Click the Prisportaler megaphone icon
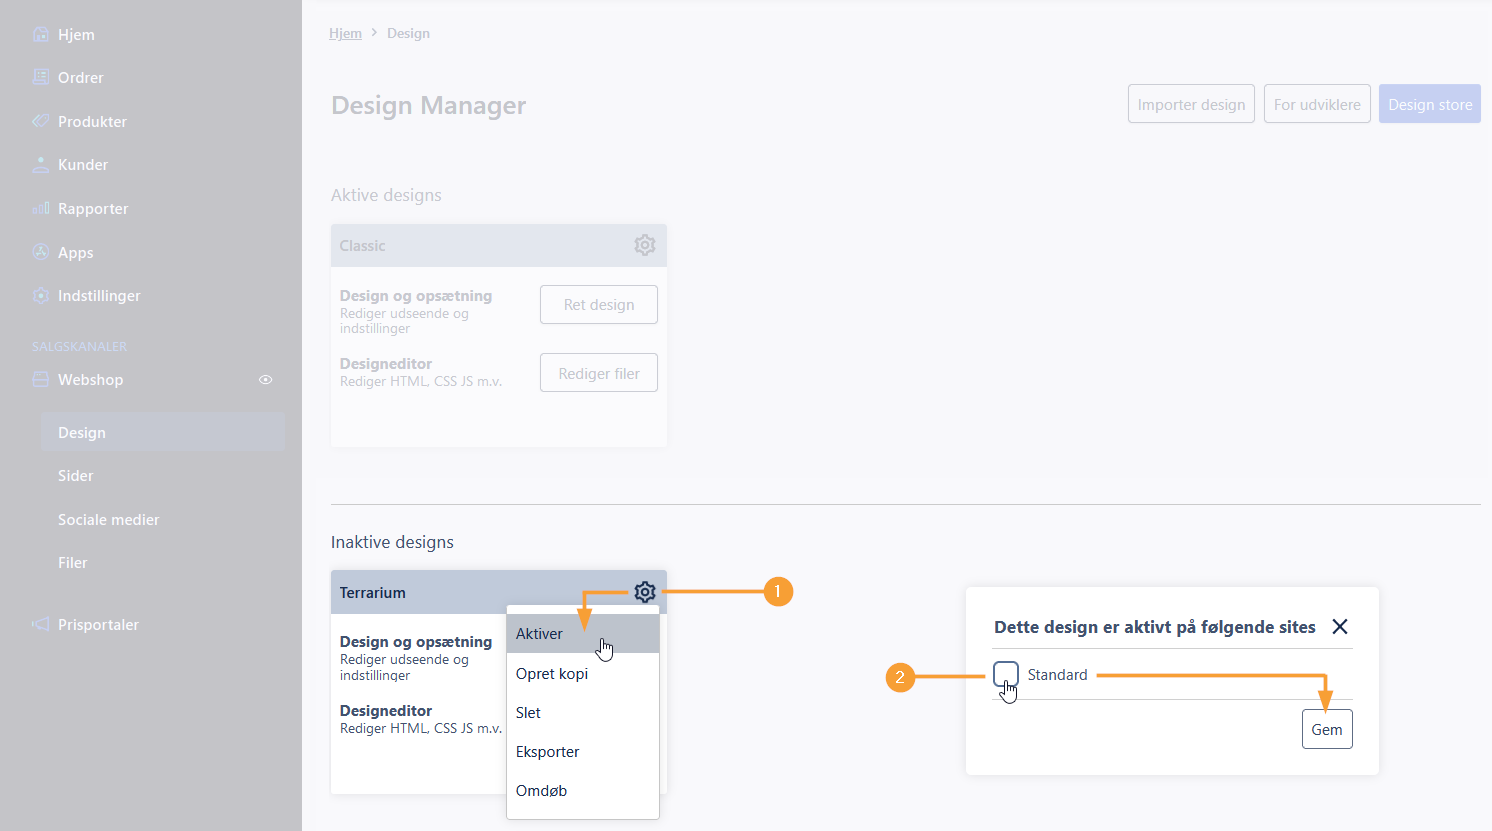This screenshot has height=831, width=1492. 40,624
